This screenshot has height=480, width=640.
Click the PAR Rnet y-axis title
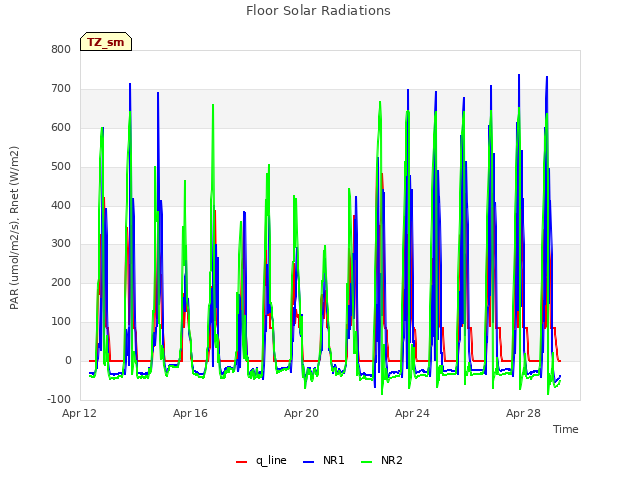pos(14,228)
